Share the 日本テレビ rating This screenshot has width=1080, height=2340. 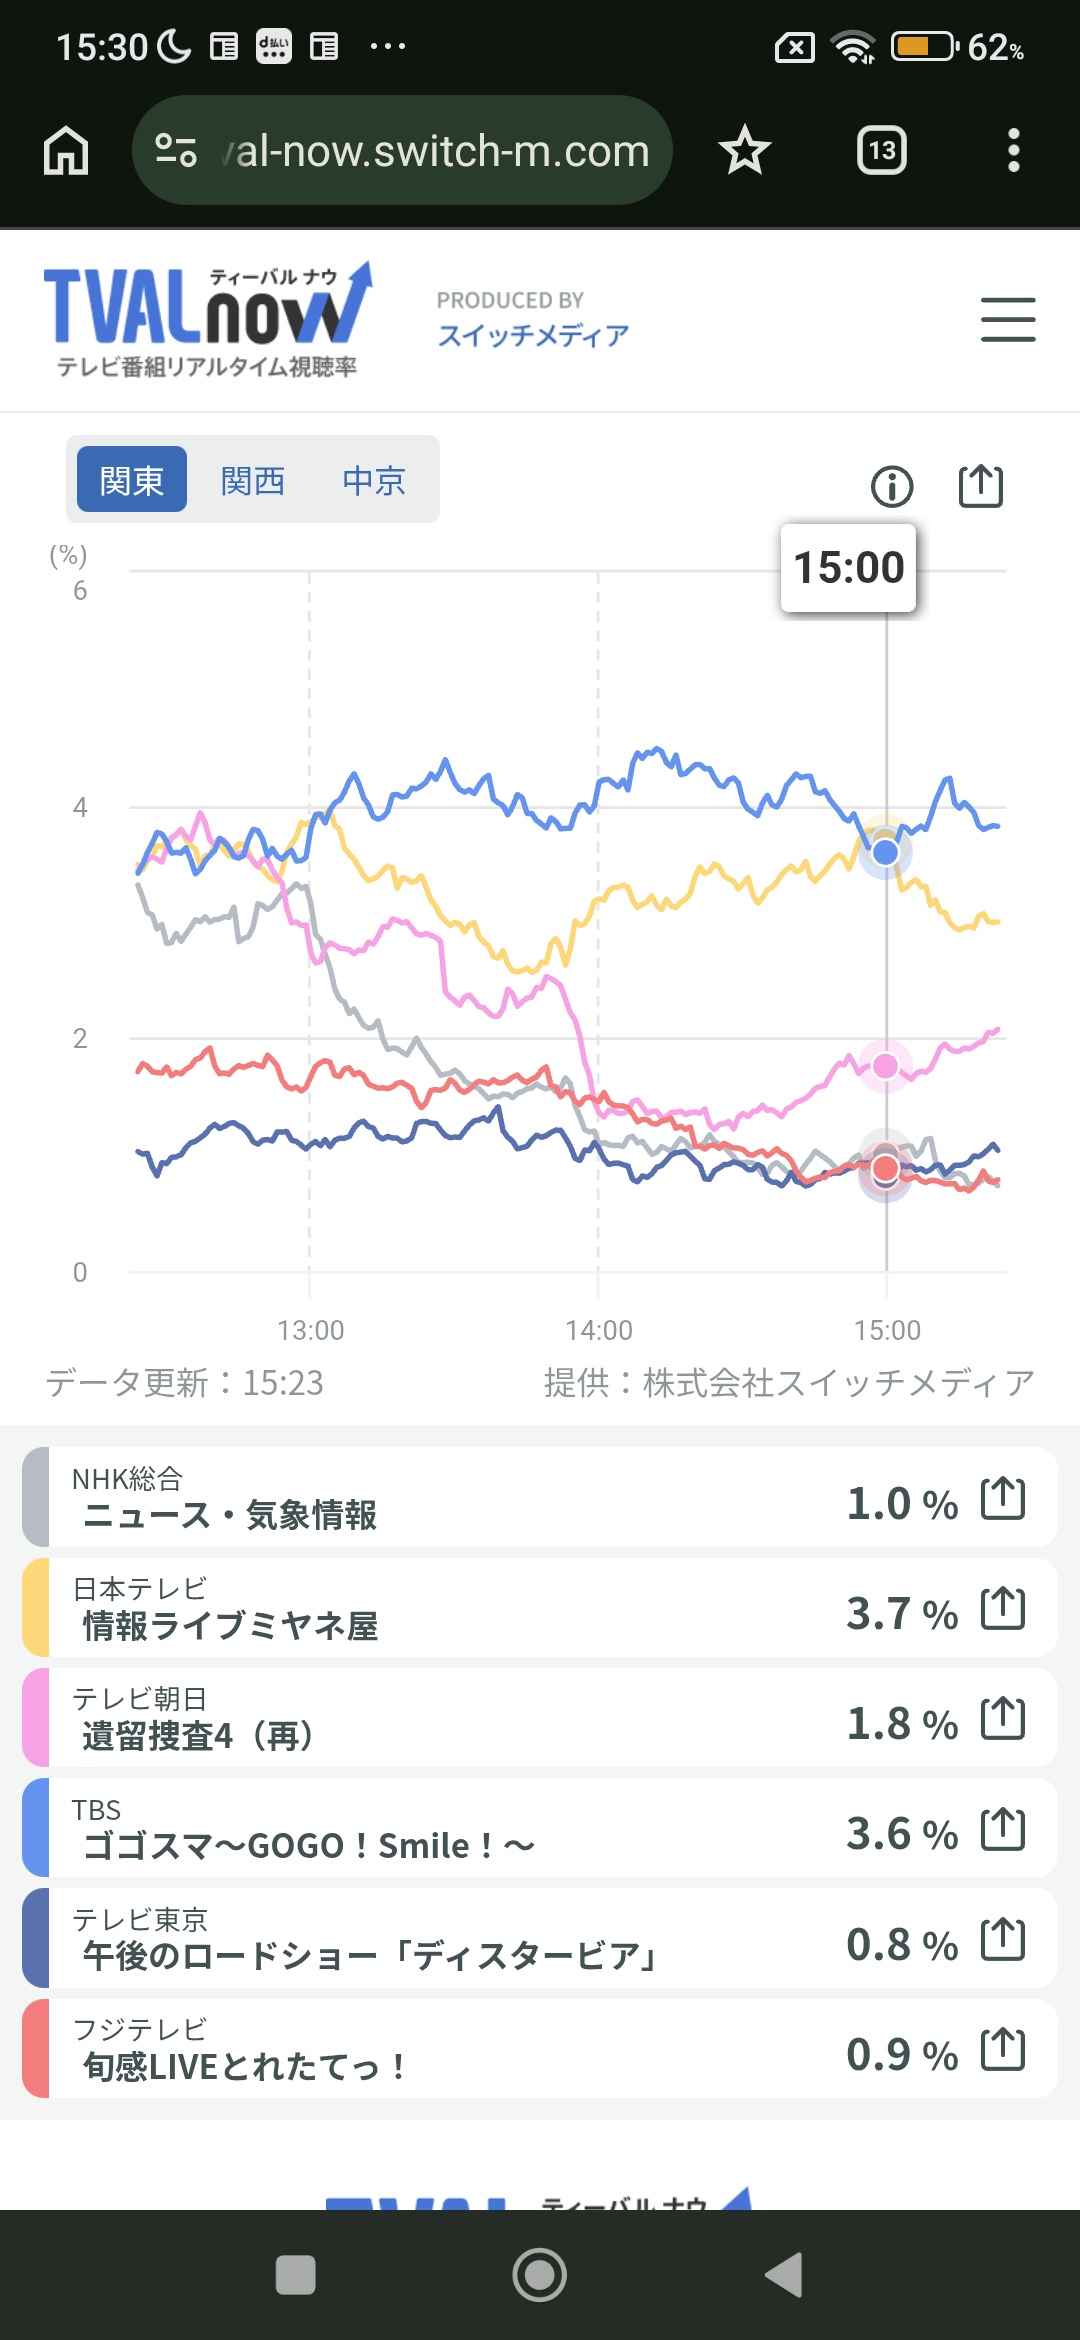point(1003,1608)
